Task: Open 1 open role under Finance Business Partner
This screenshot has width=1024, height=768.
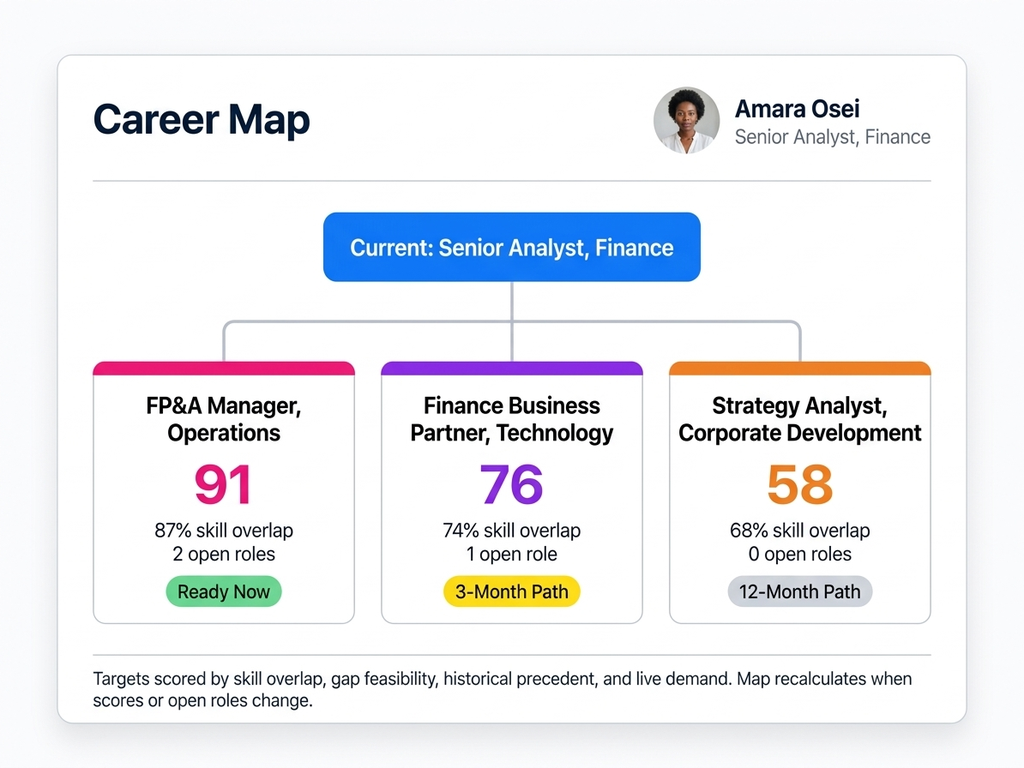Action: [511, 554]
